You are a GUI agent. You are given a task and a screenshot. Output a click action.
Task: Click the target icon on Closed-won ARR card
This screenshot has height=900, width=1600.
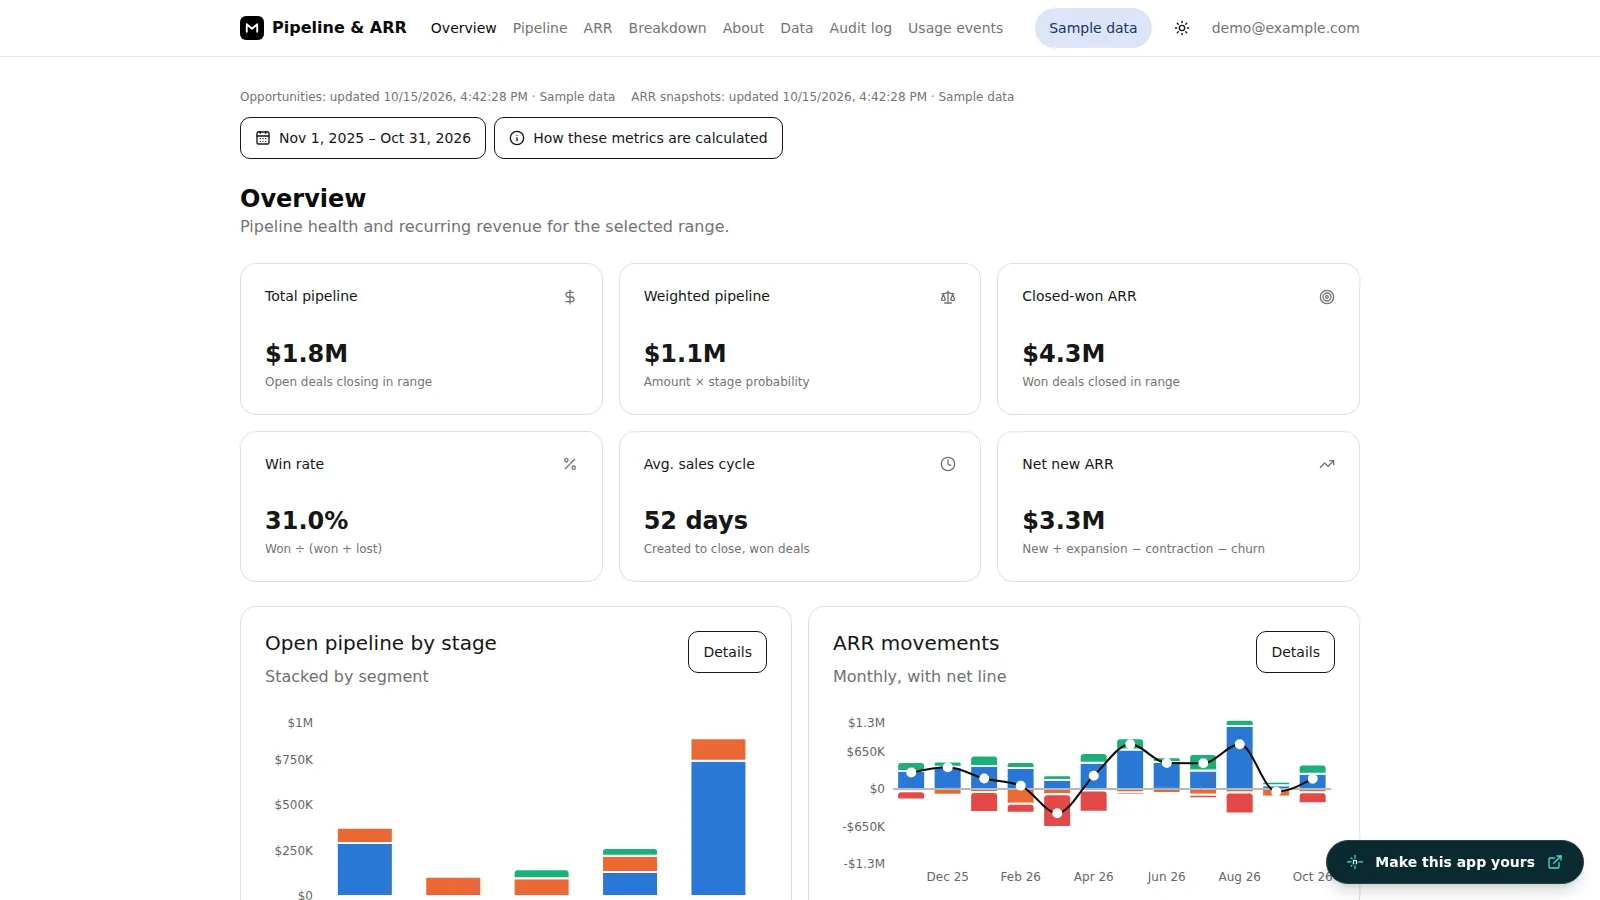(x=1327, y=297)
